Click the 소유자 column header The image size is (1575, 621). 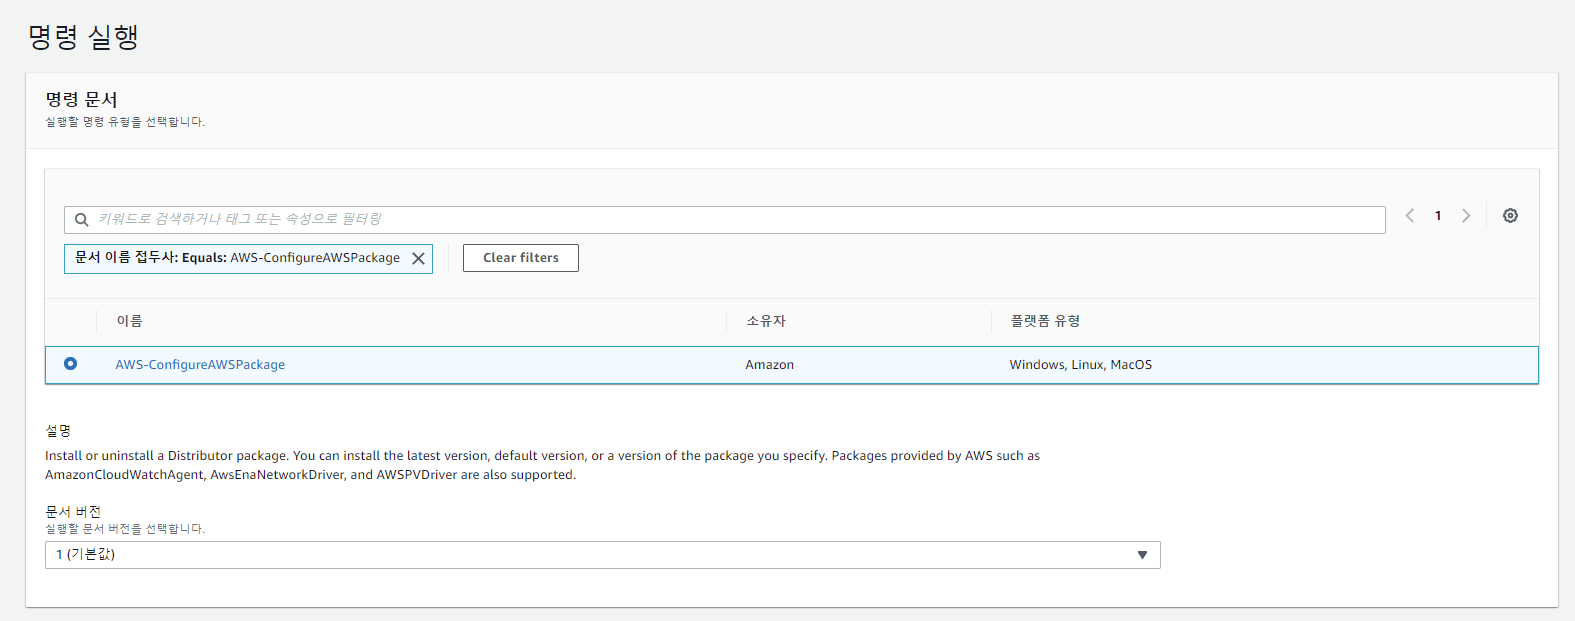pyautogui.click(x=766, y=321)
